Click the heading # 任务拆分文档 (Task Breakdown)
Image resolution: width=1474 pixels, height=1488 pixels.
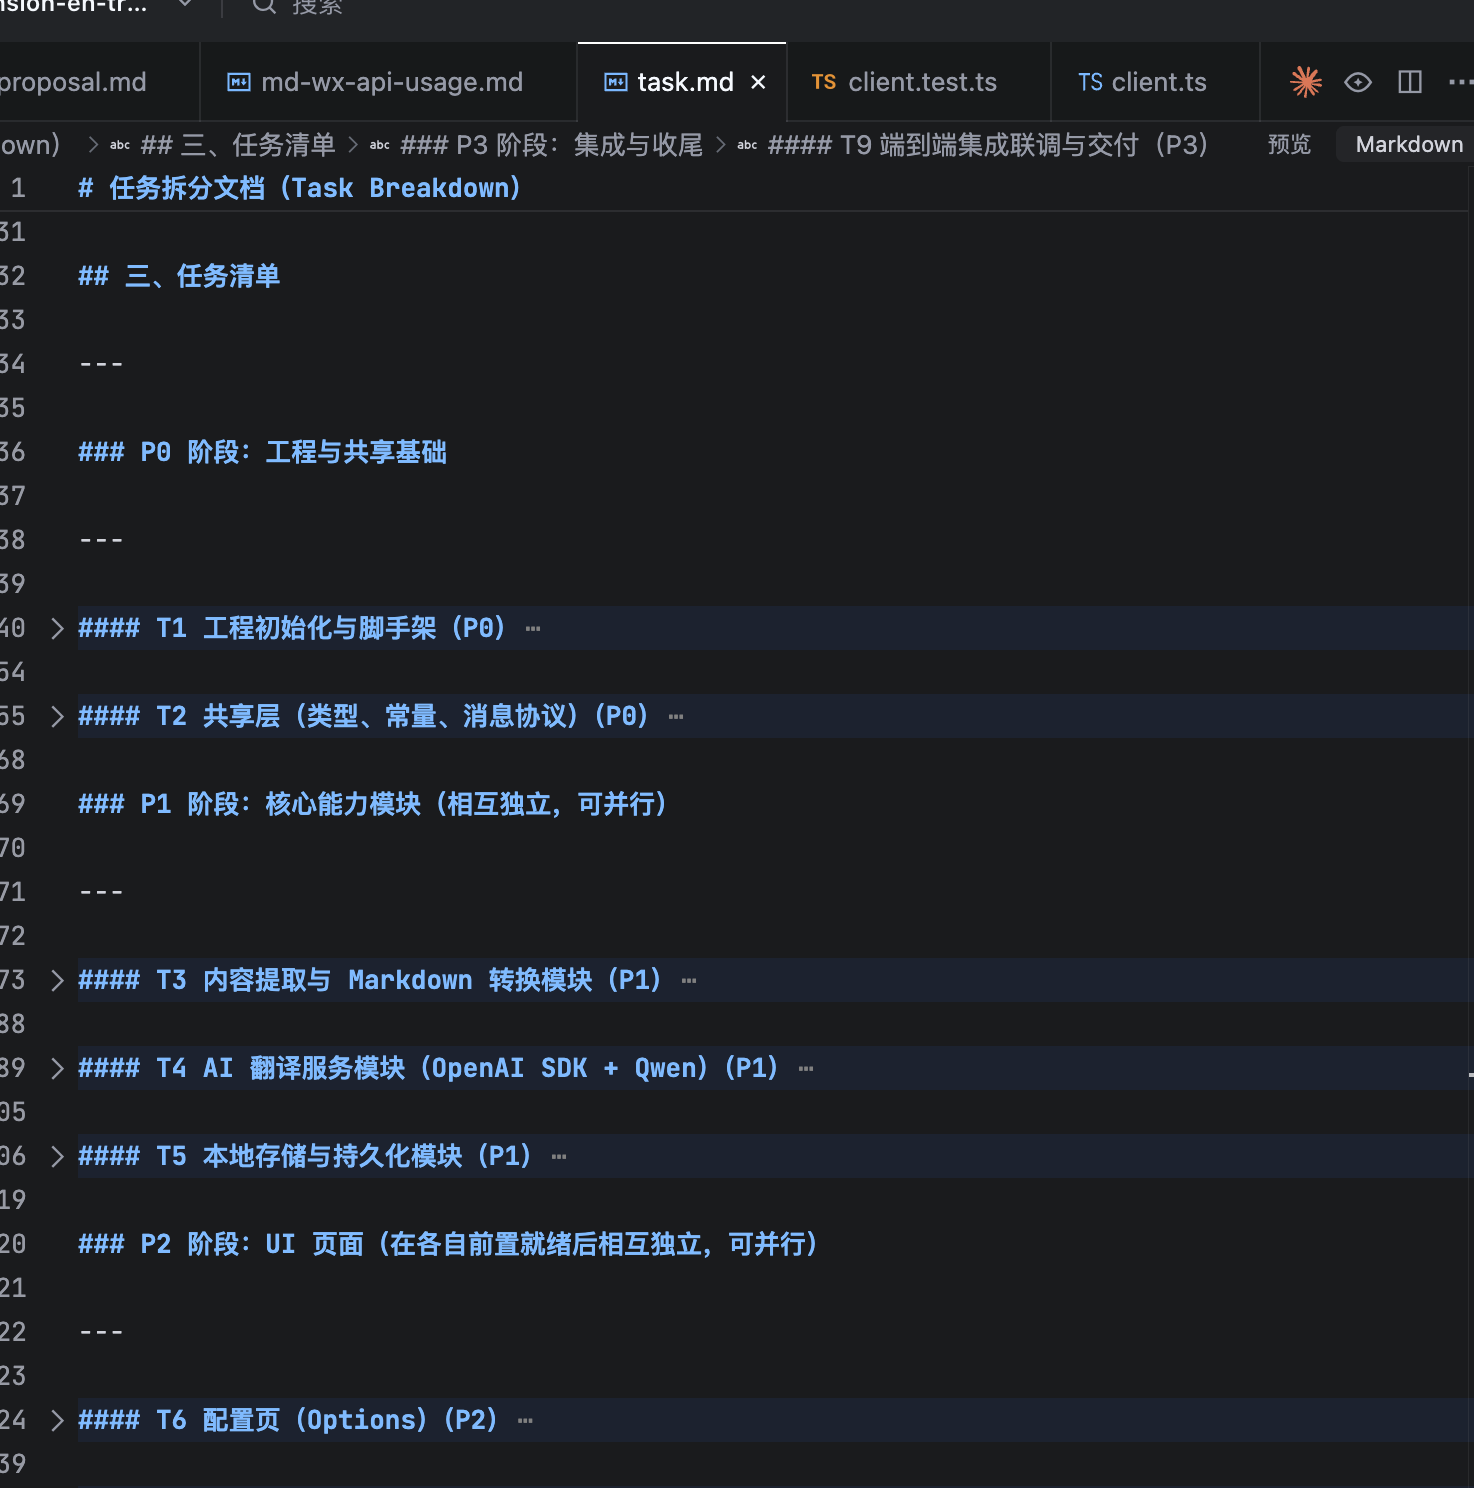(x=299, y=188)
